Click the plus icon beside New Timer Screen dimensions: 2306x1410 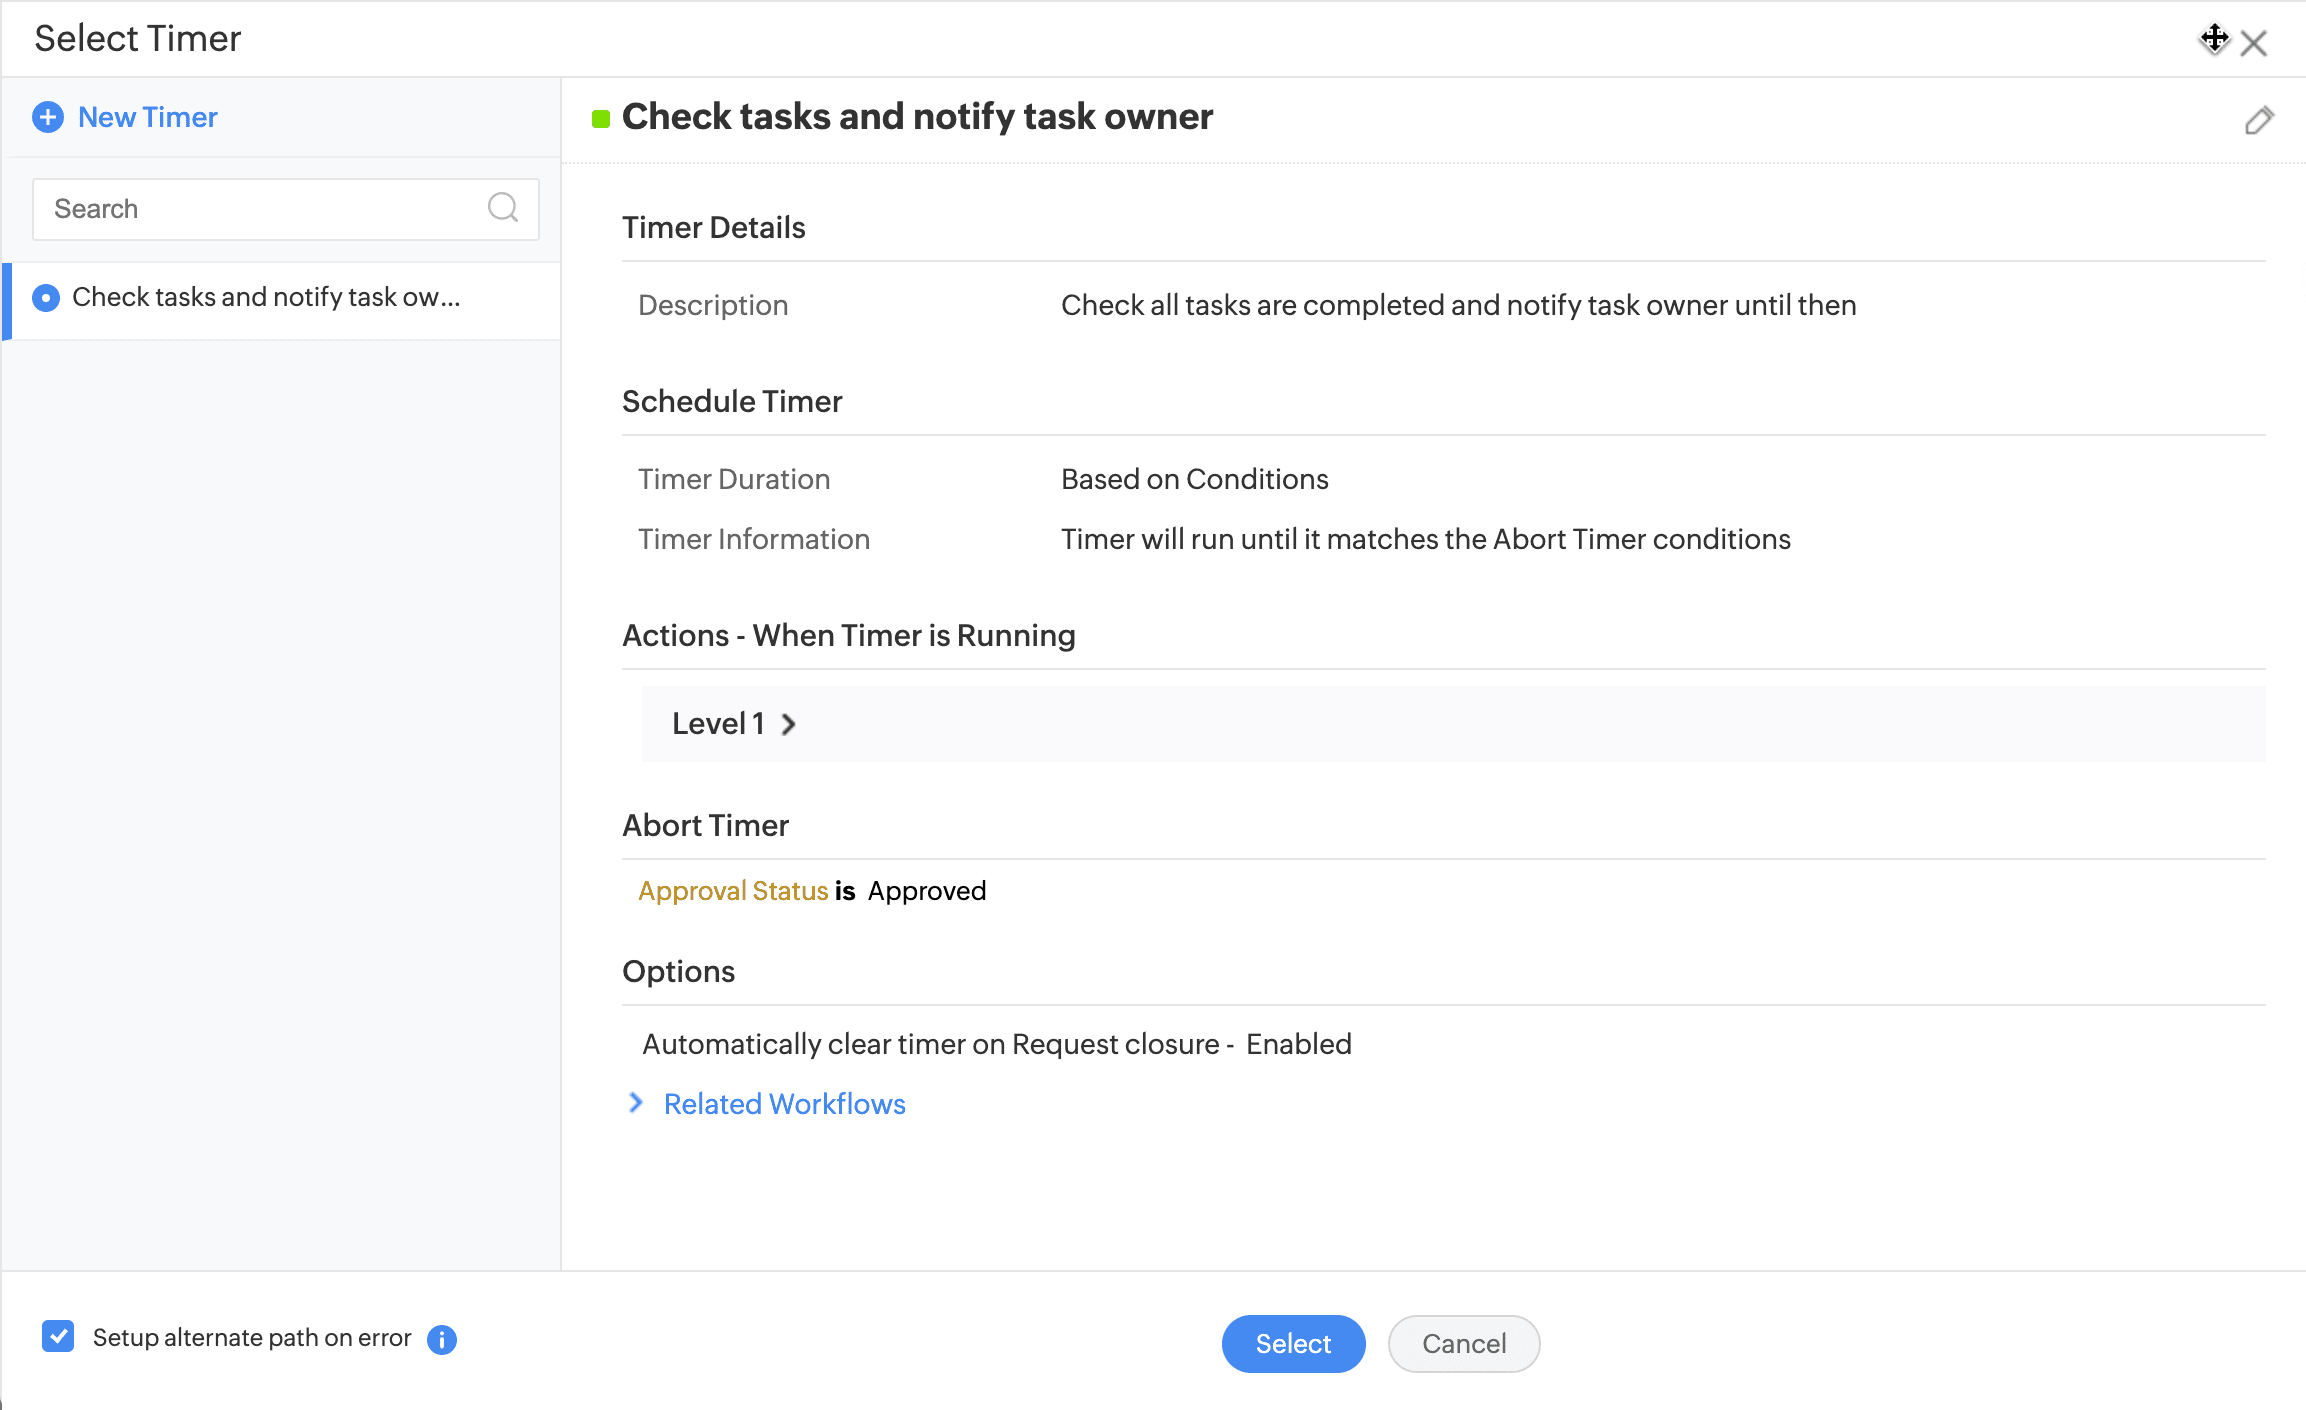(47, 118)
